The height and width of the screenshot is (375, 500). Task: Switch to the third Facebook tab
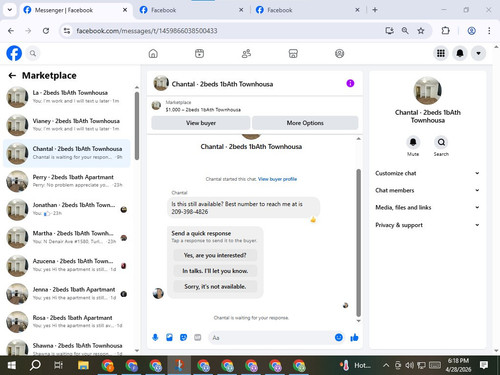pos(307,10)
